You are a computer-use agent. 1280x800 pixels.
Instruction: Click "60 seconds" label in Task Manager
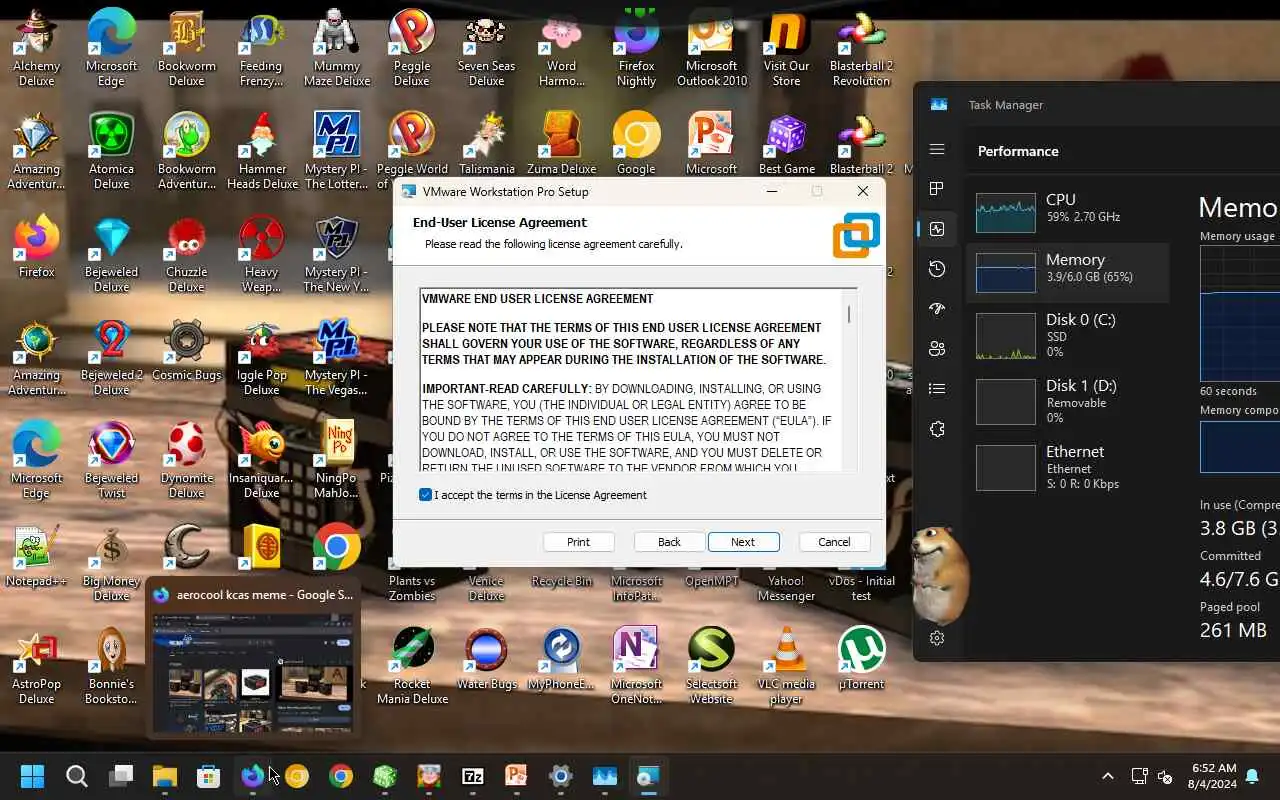click(x=1228, y=391)
